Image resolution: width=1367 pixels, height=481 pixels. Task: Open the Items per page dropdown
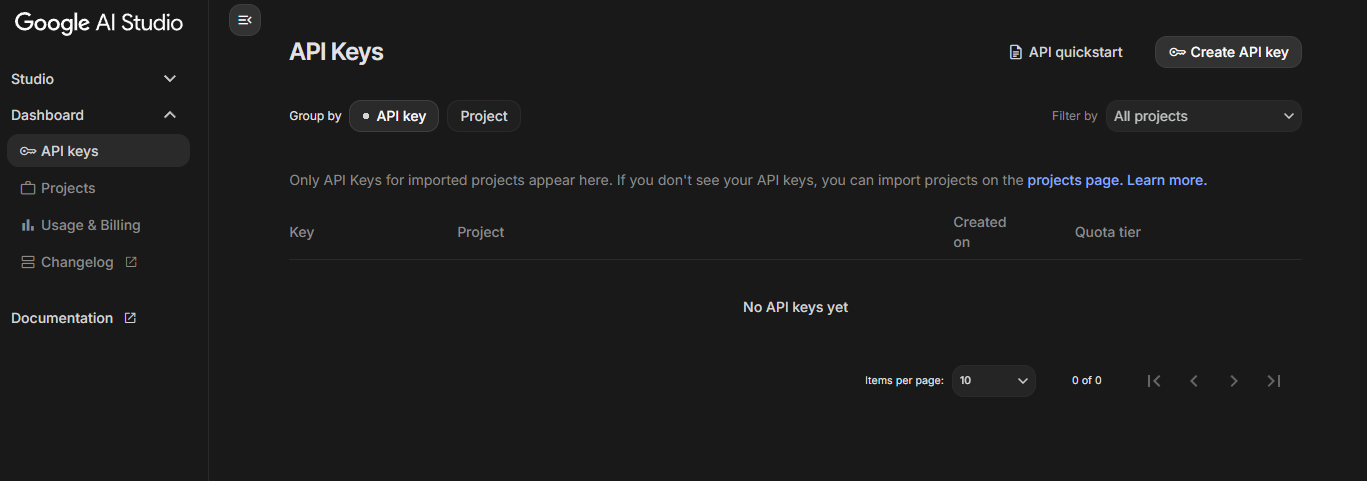click(993, 380)
